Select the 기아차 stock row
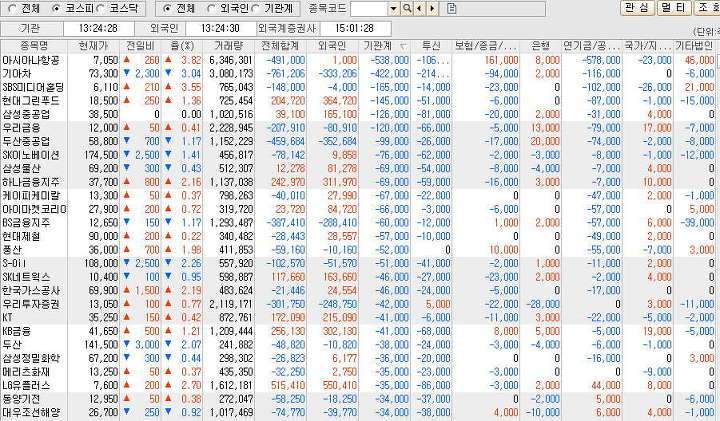 click(357, 73)
